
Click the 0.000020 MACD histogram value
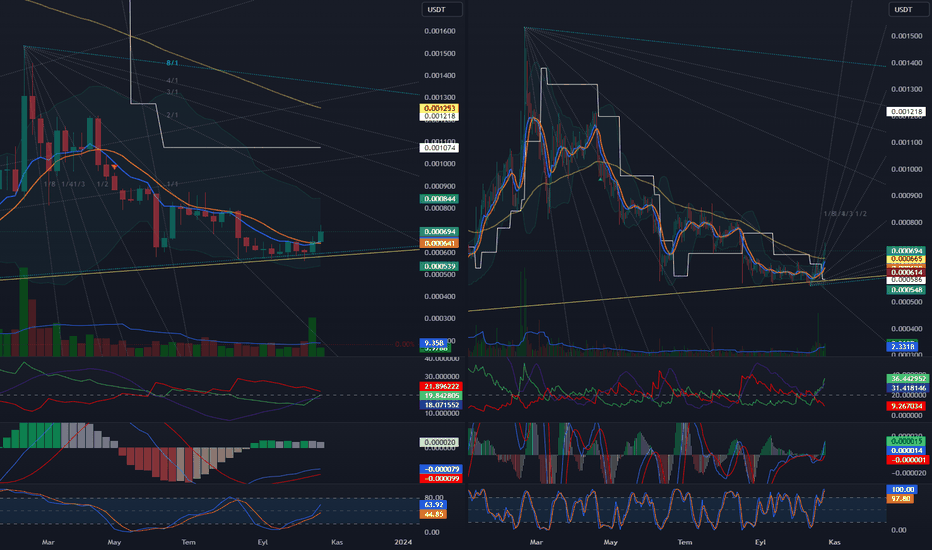tap(440, 442)
